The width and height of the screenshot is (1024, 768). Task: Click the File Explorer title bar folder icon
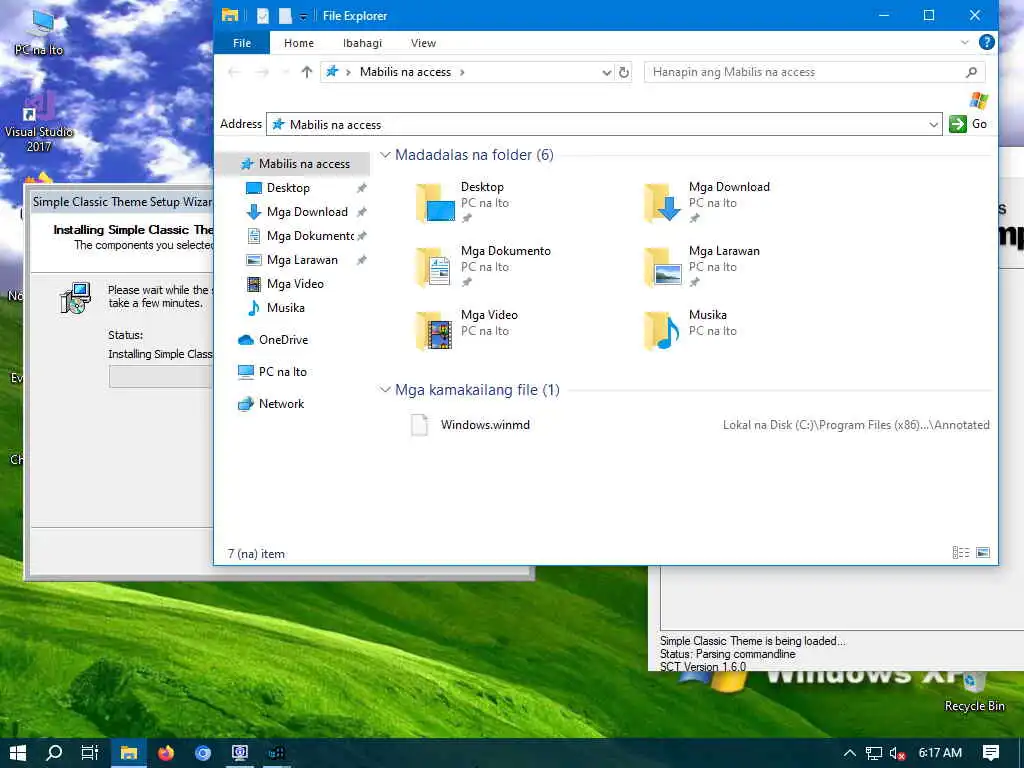point(230,16)
